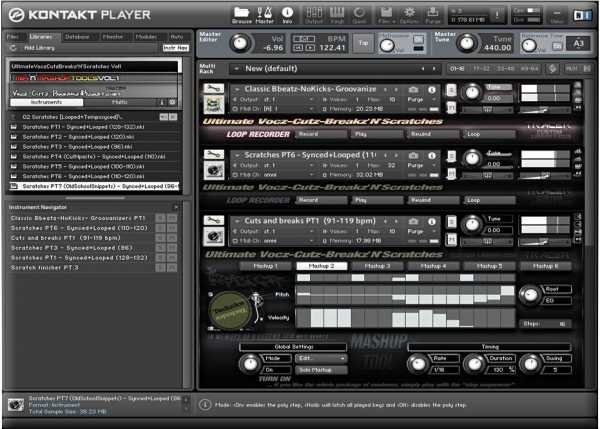600x429 pixels.
Task: Click the NI logo icon
Action: [582, 15]
